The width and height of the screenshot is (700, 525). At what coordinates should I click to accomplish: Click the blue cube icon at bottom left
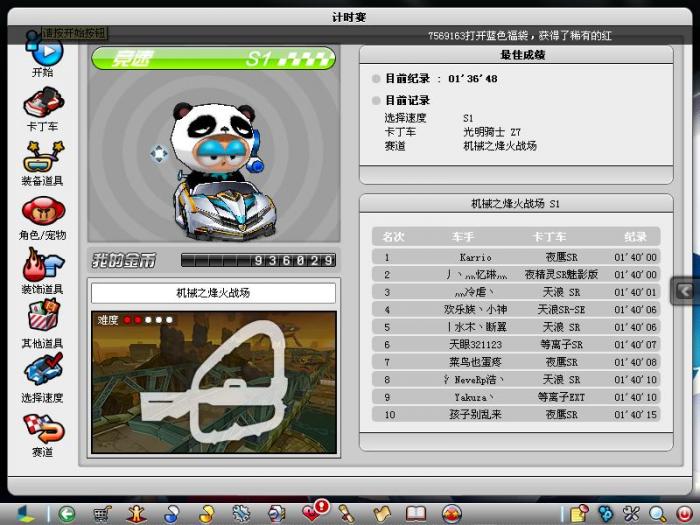click(25, 514)
